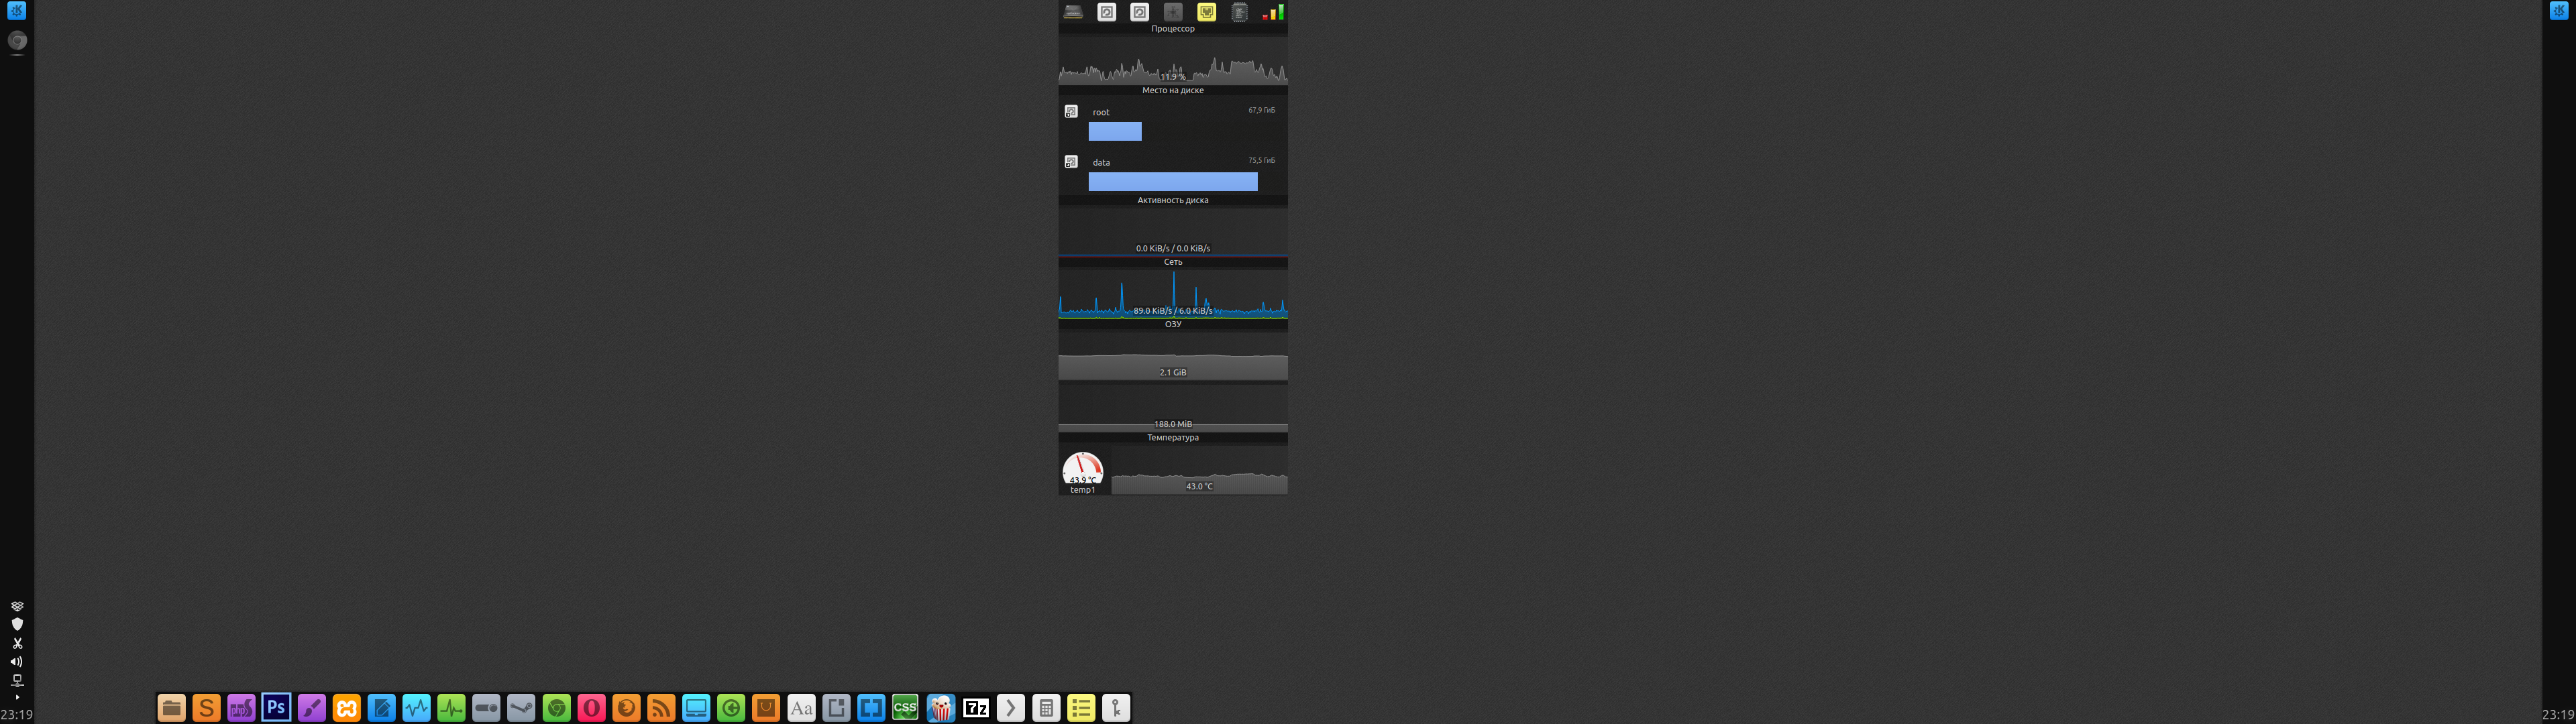Click the yellow network port icon in widget
The image size is (2576, 724).
[1206, 12]
